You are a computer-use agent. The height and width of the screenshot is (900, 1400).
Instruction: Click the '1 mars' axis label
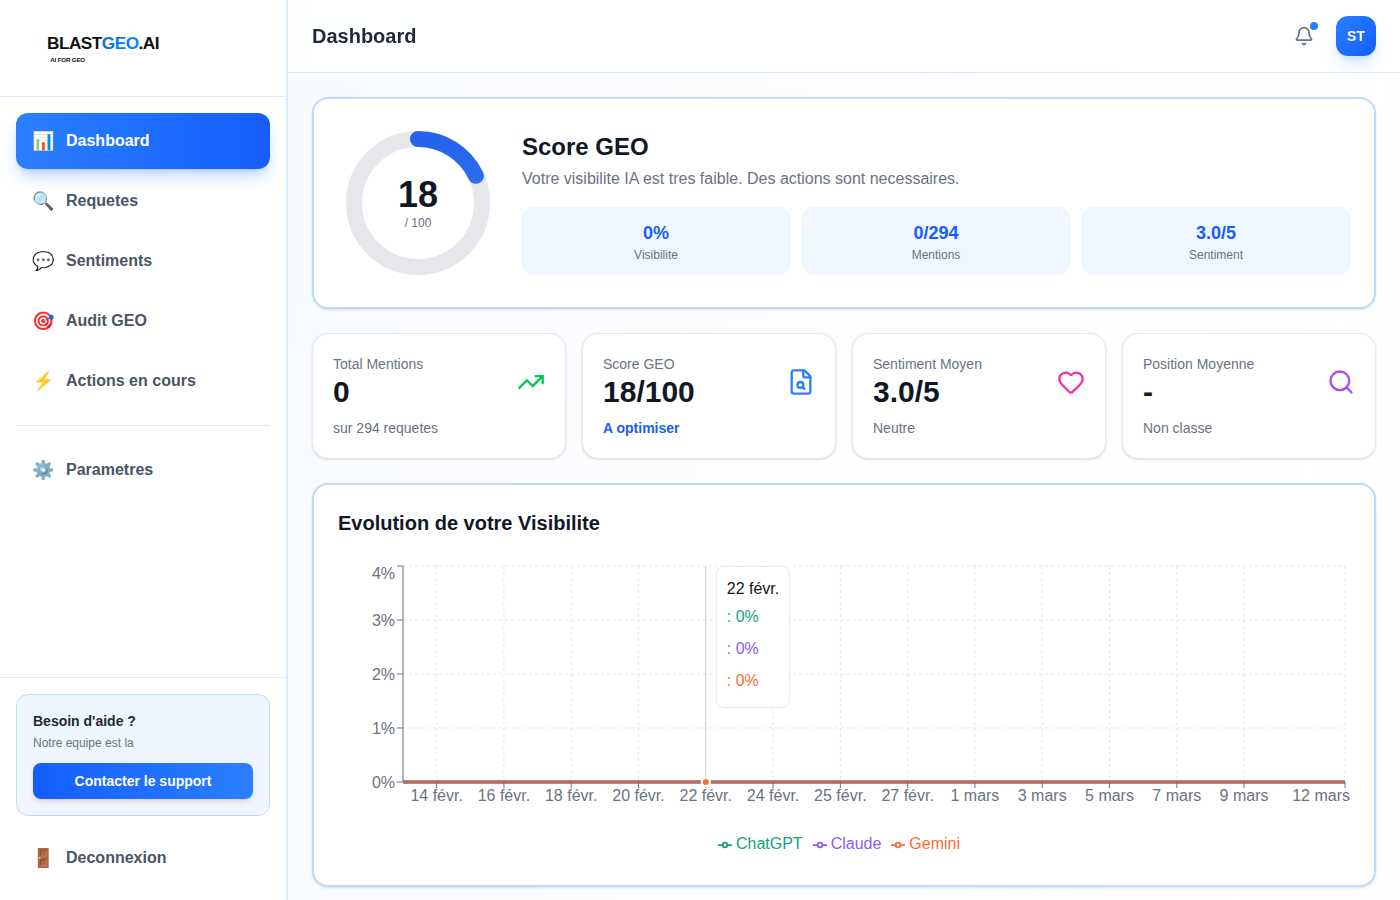coord(975,796)
